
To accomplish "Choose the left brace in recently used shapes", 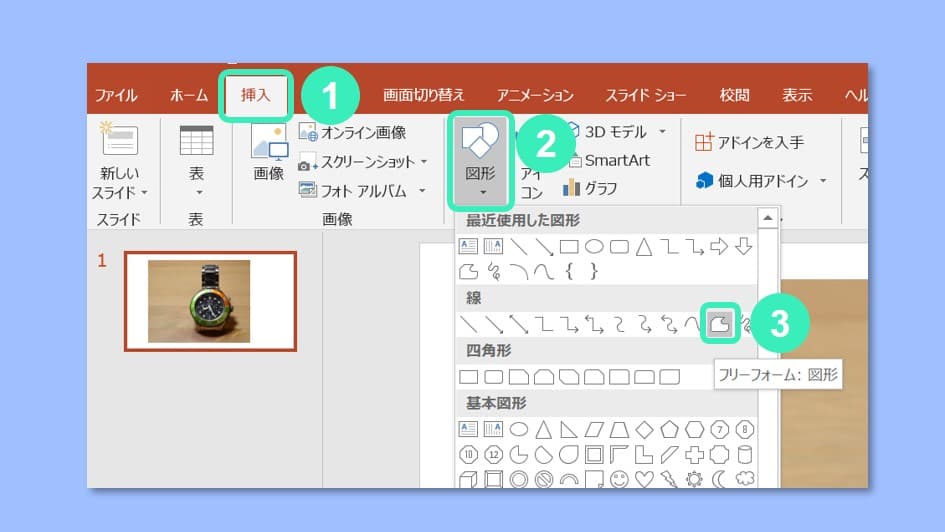I will 569,272.
